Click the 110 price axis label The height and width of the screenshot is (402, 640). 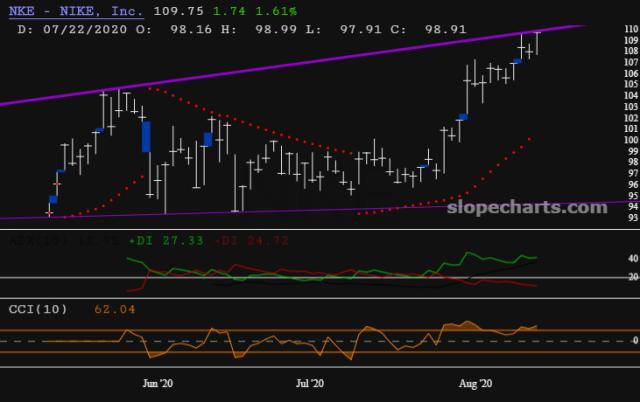630,30
